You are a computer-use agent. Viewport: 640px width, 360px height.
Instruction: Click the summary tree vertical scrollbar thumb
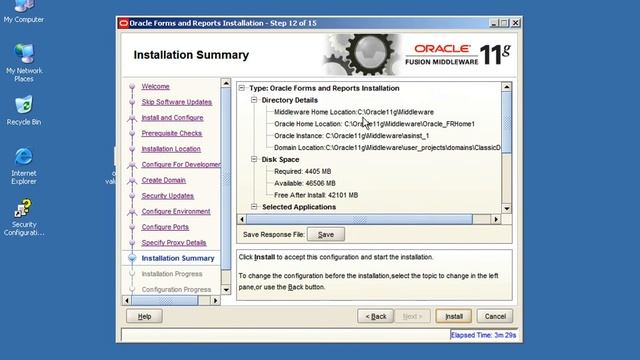pyautogui.click(x=507, y=122)
